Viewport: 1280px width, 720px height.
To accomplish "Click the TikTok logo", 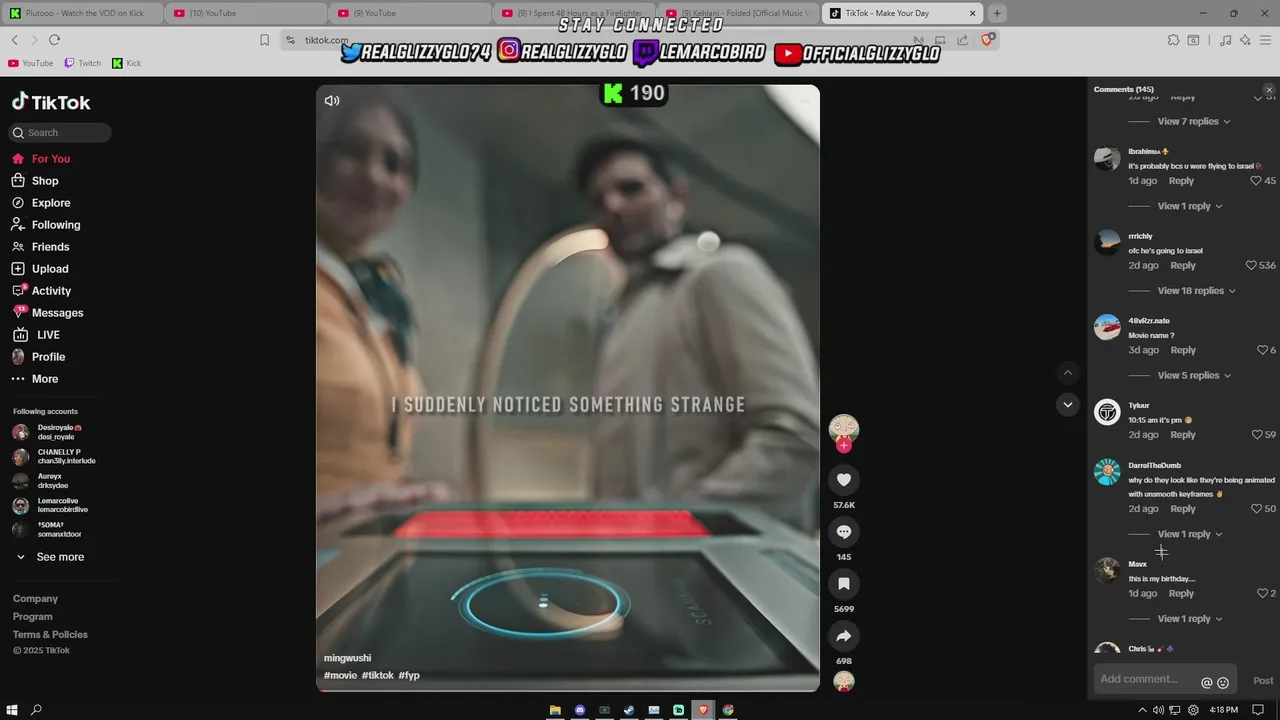I will (51, 102).
